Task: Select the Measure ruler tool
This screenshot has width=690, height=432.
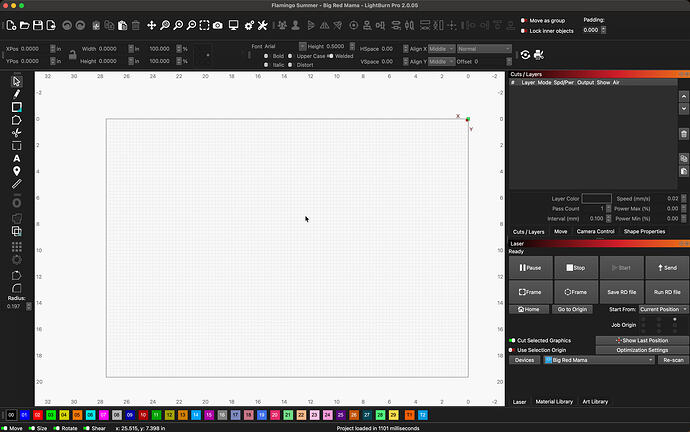Action: pyautogui.click(x=17, y=184)
